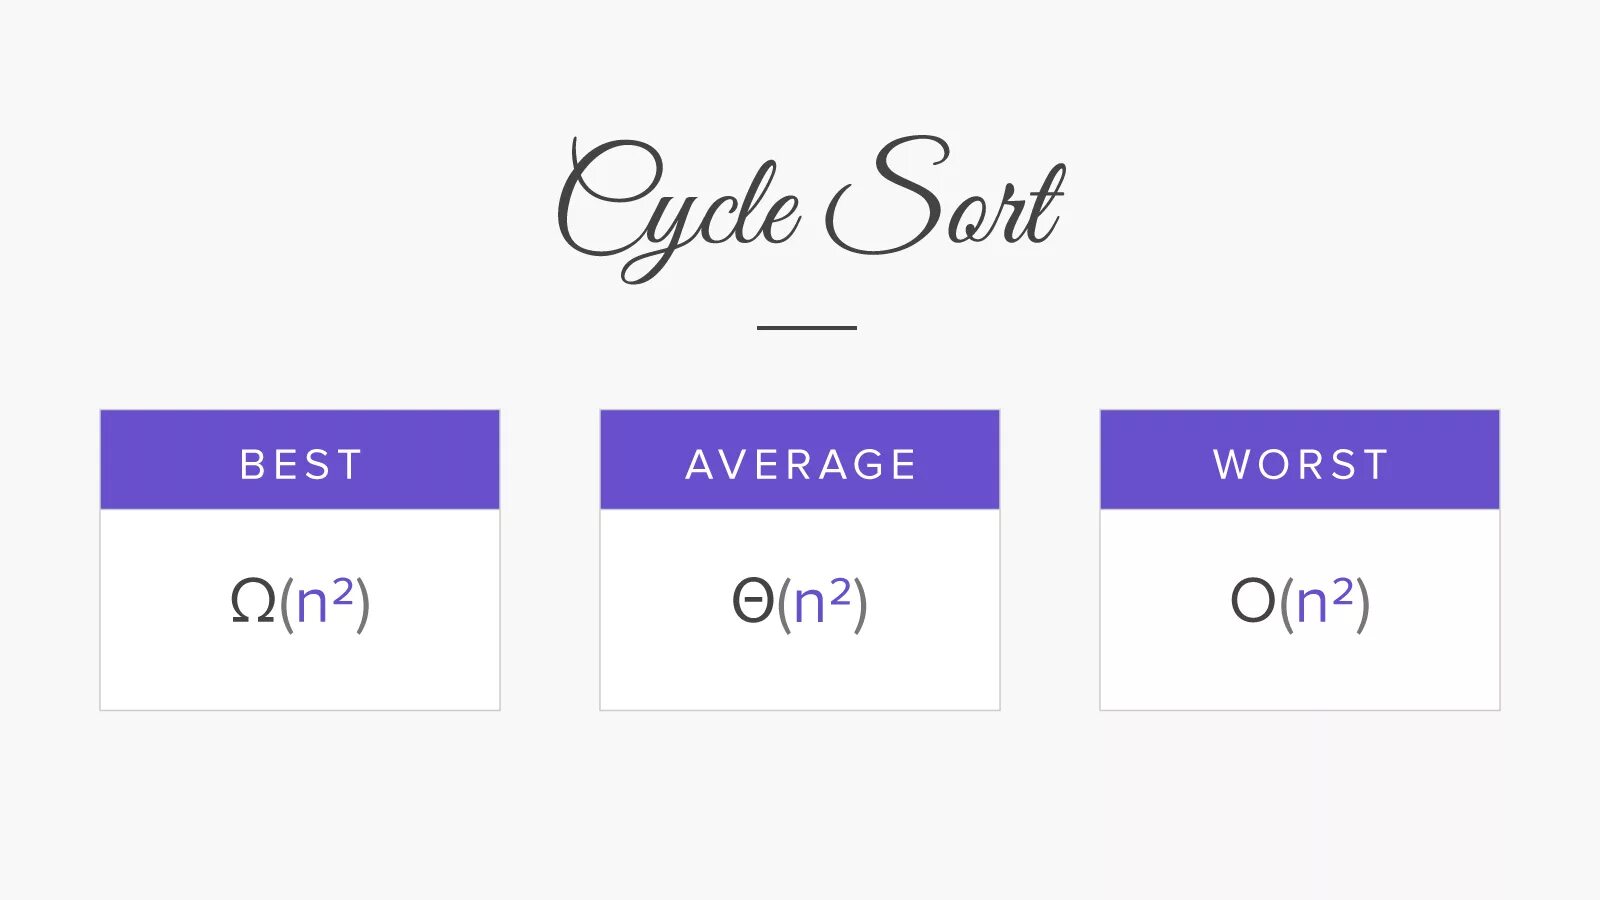The height and width of the screenshot is (900, 1600).
Task: Click the Theta symbol in the Average card
Action: (x=752, y=602)
